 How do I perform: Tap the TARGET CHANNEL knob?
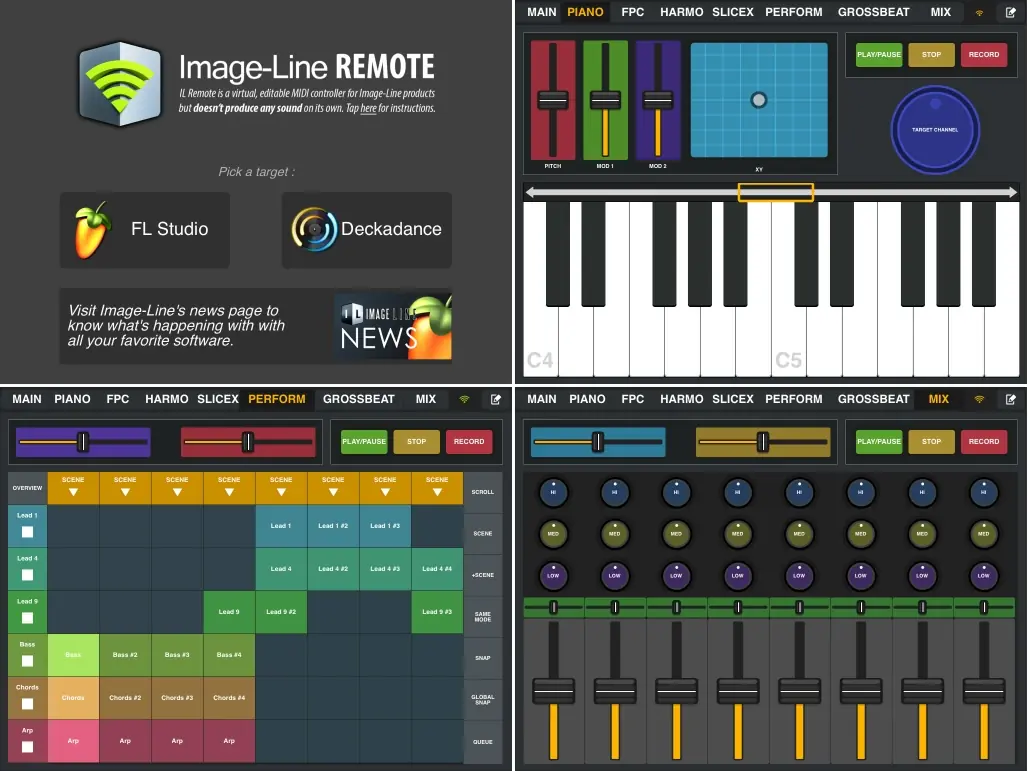click(x=935, y=130)
